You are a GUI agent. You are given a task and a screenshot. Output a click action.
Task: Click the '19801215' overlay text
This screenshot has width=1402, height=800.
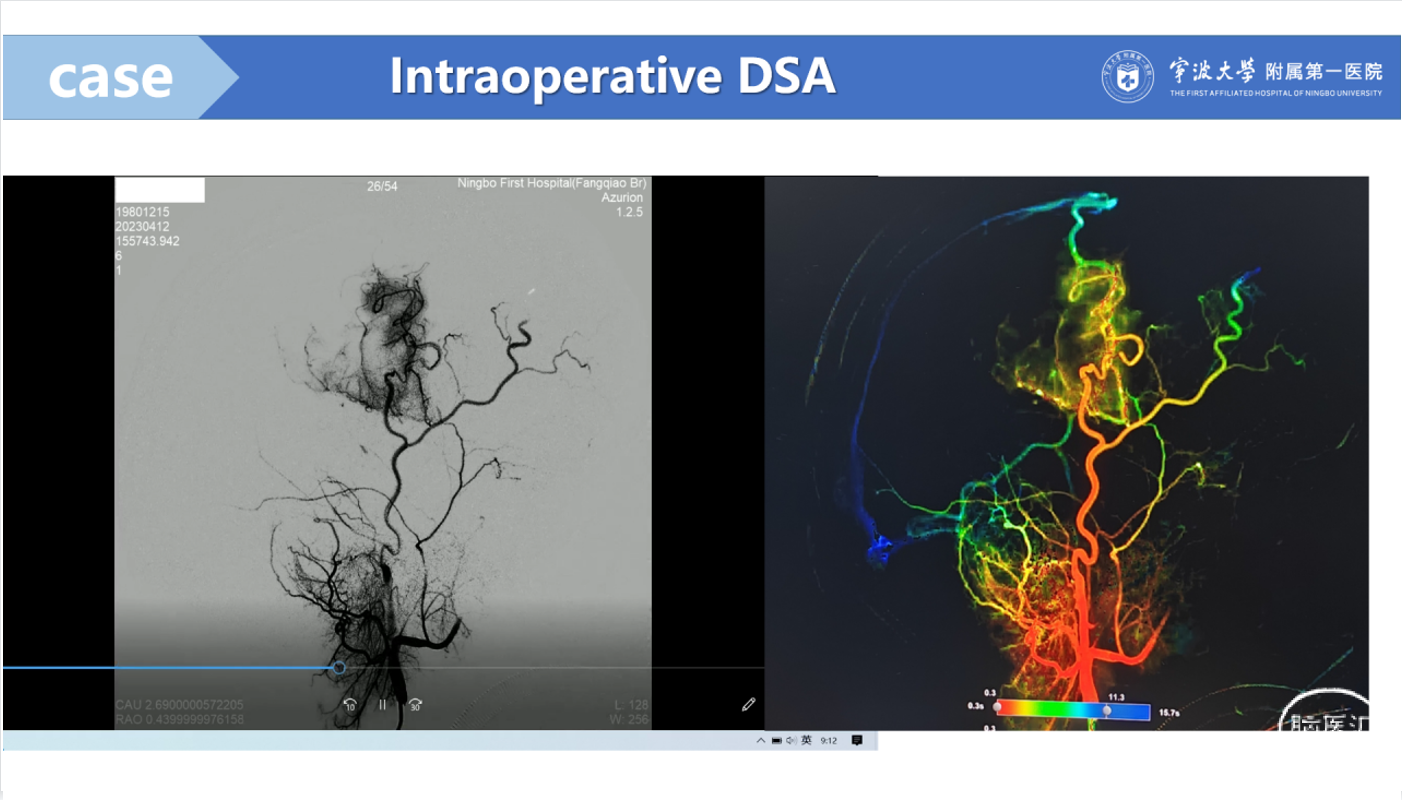(x=142, y=213)
